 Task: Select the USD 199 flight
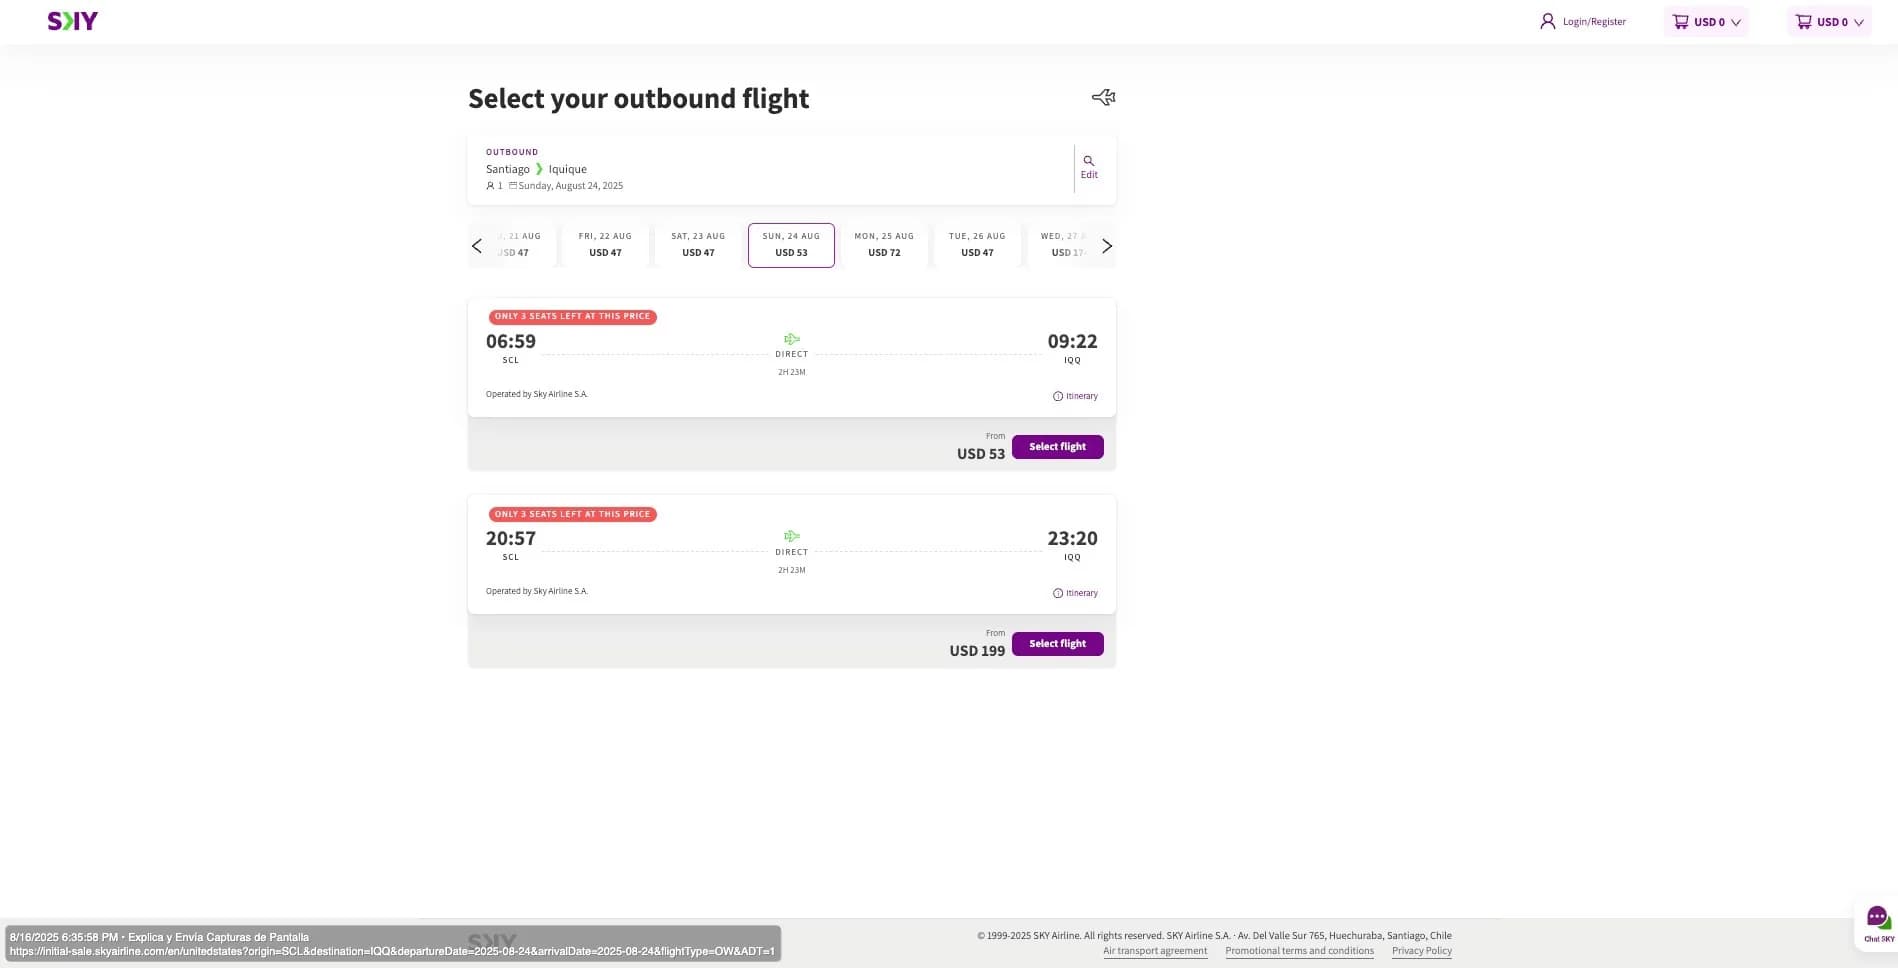coord(1057,644)
